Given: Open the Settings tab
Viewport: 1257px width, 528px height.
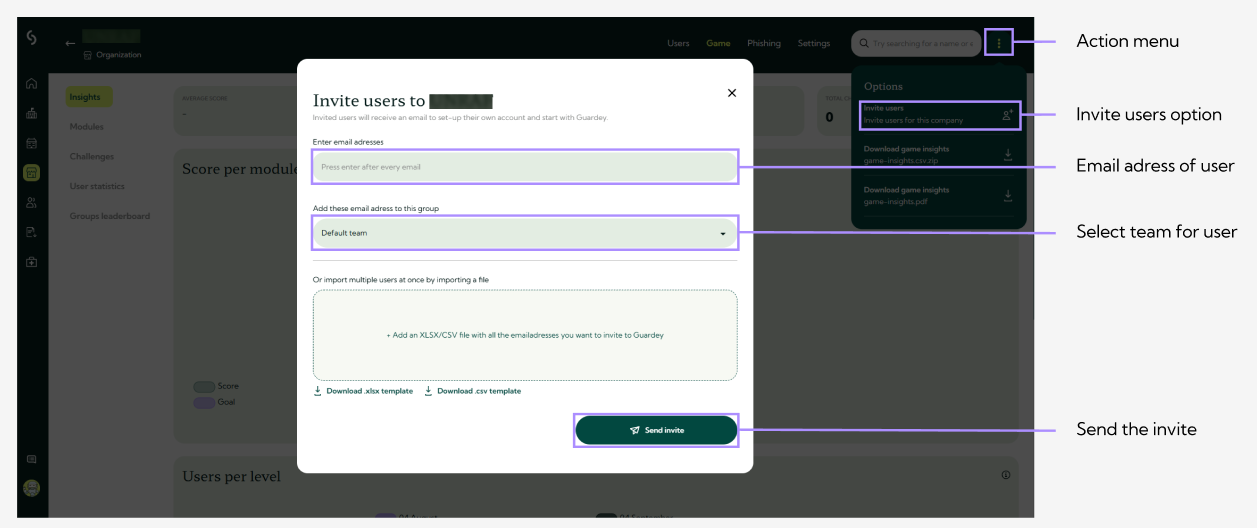Looking at the screenshot, I should coord(813,44).
